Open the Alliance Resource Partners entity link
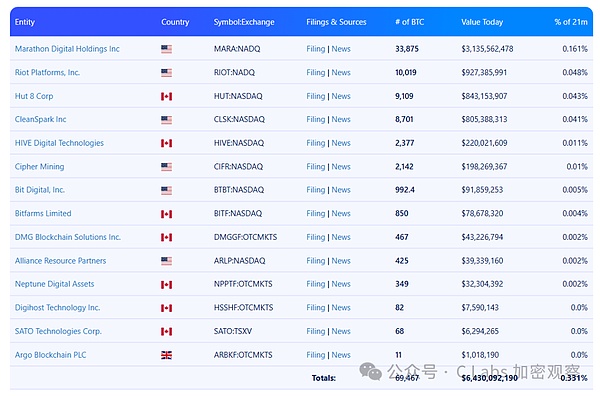Screen dimensions: 600x396 click(x=60, y=261)
